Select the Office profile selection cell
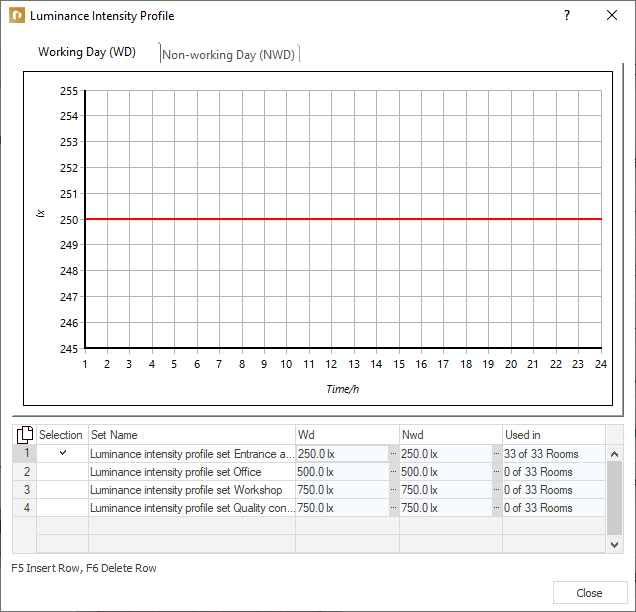This screenshot has width=636, height=612. tap(63, 472)
